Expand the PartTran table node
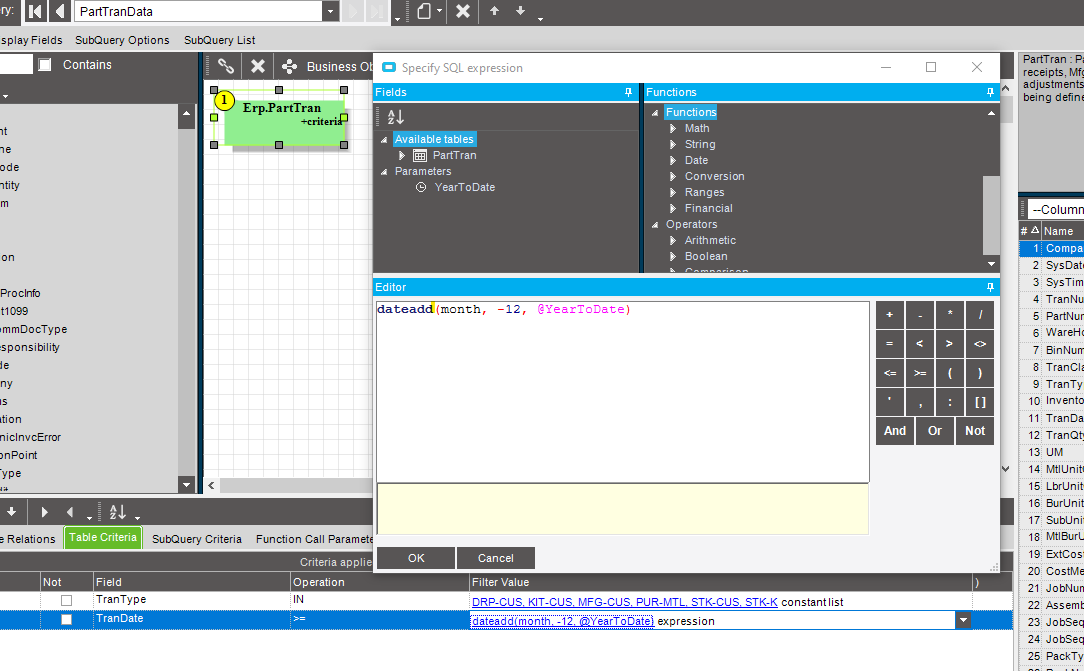This screenshot has width=1084, height=671. coord(402,155)
